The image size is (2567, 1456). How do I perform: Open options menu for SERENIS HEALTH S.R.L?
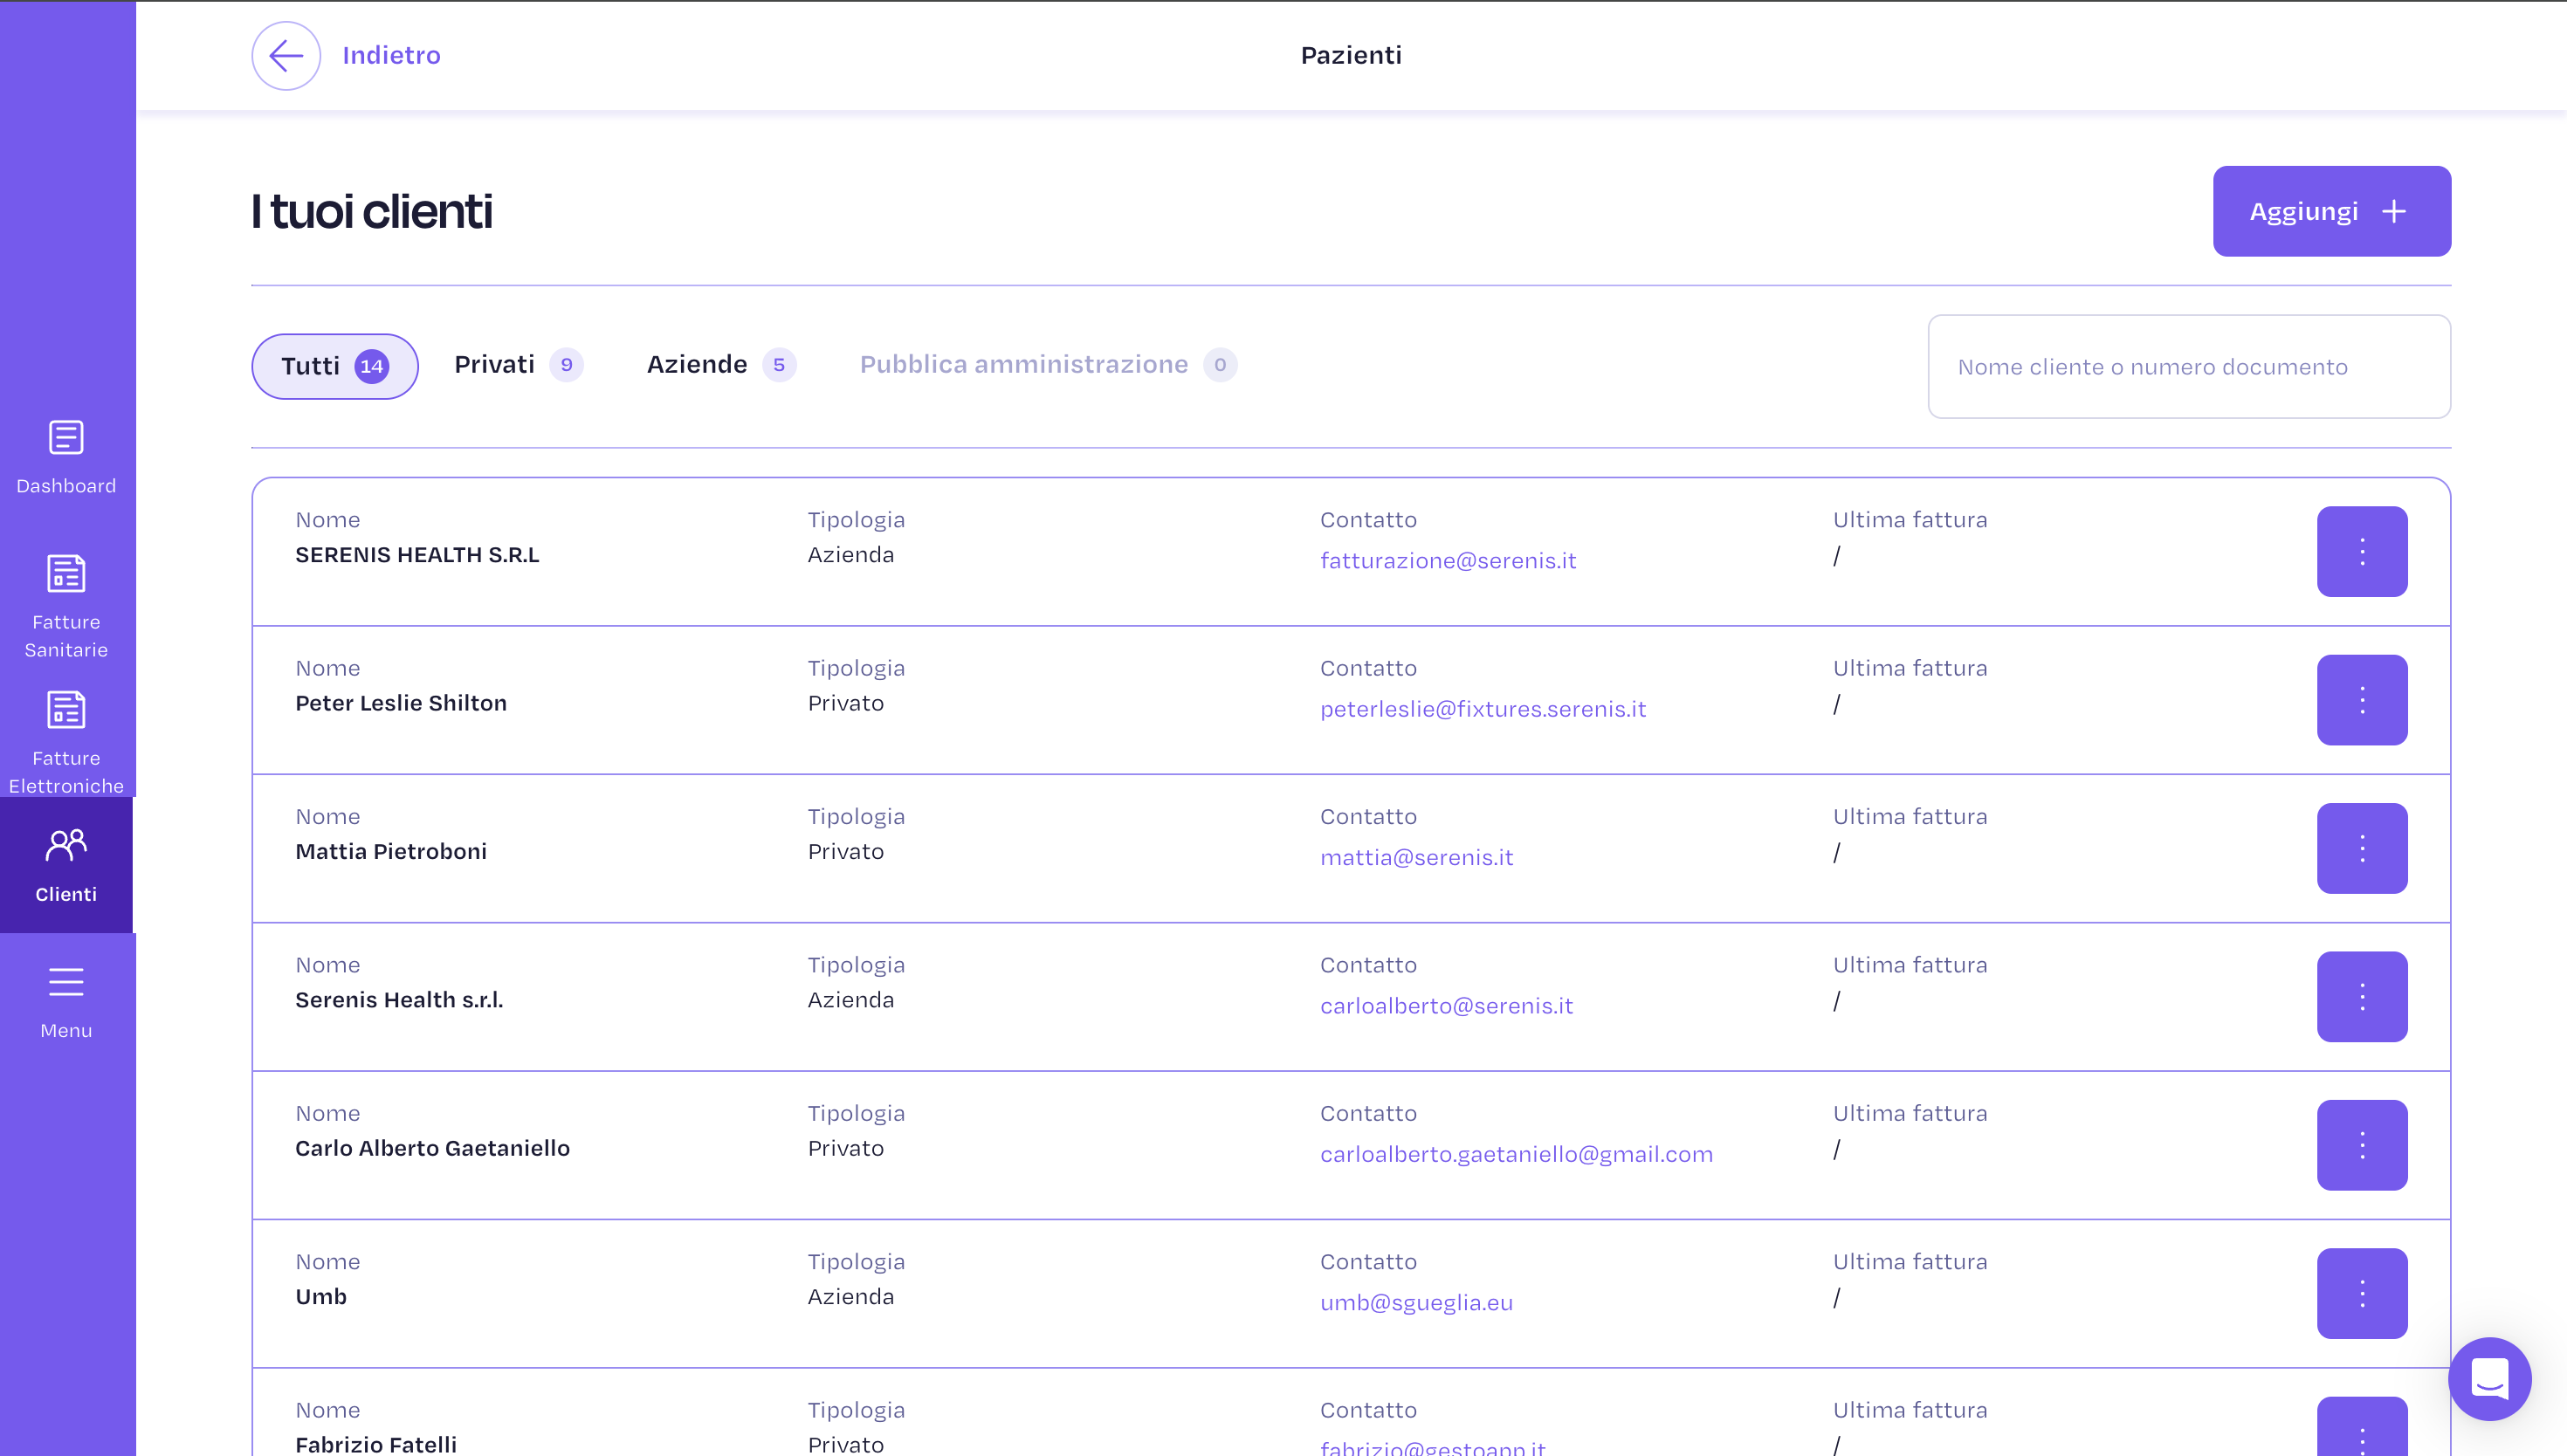pyautogui.click(x=2362, y=551)
